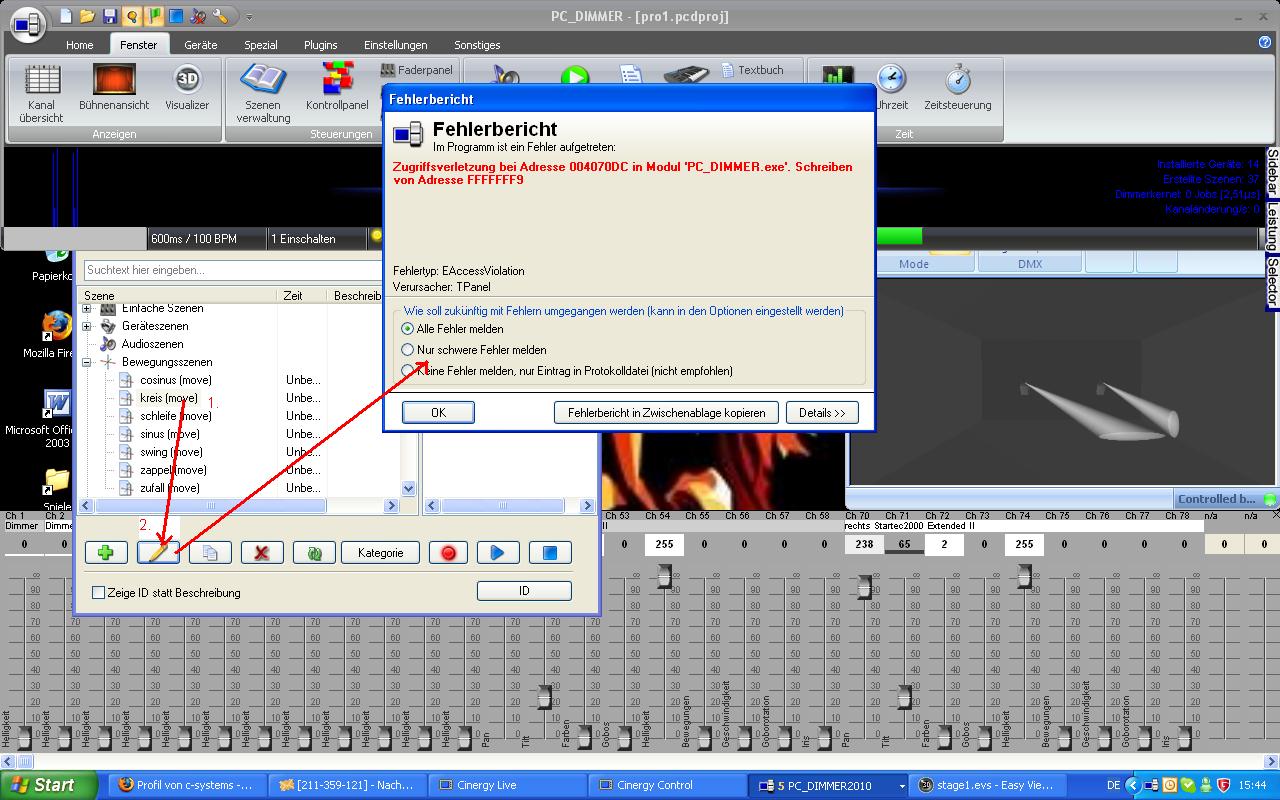This screenshot has height=800, width=1280.
Task: Enable 'Zeige ID statt Beschreibung' checkbox
Action: tap(98, 593)
